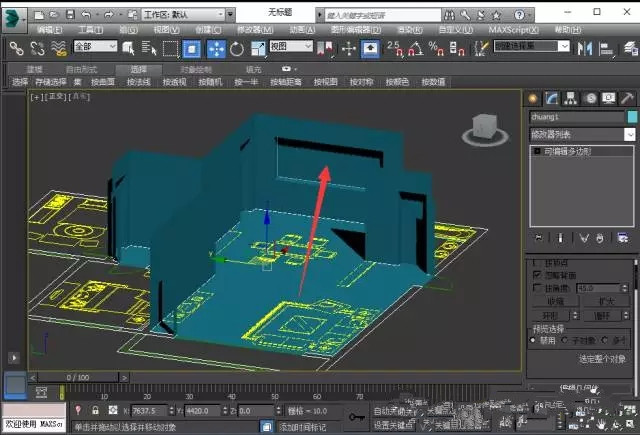Toggle the 按角度 checkbox
640x435 pixels.
[x=537, y=288]
